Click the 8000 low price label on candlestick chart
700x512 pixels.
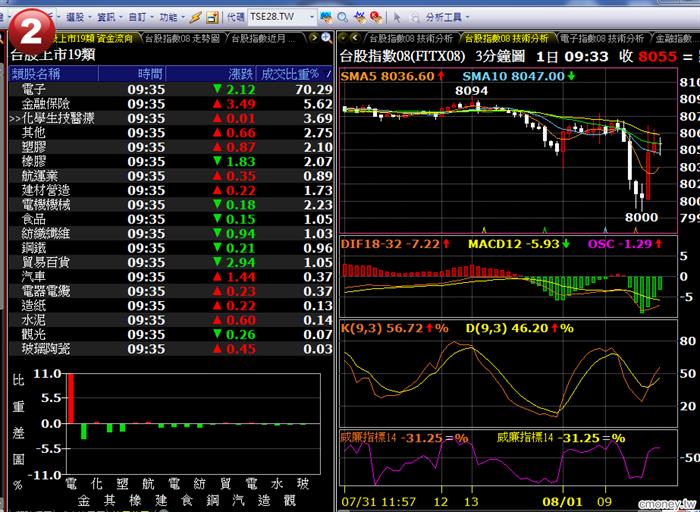tap(642, 217)
